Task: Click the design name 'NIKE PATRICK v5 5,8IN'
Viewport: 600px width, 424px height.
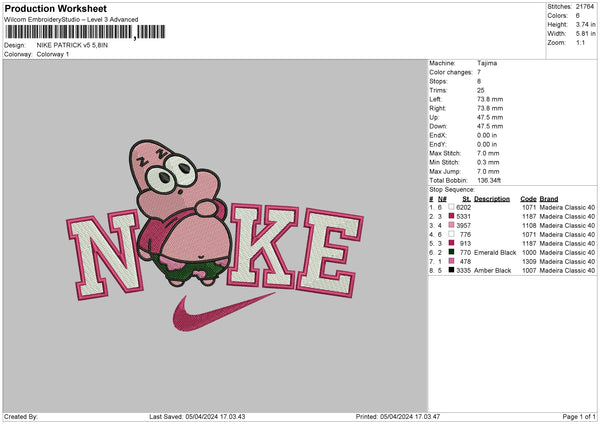Action: [x=72, y=45]
